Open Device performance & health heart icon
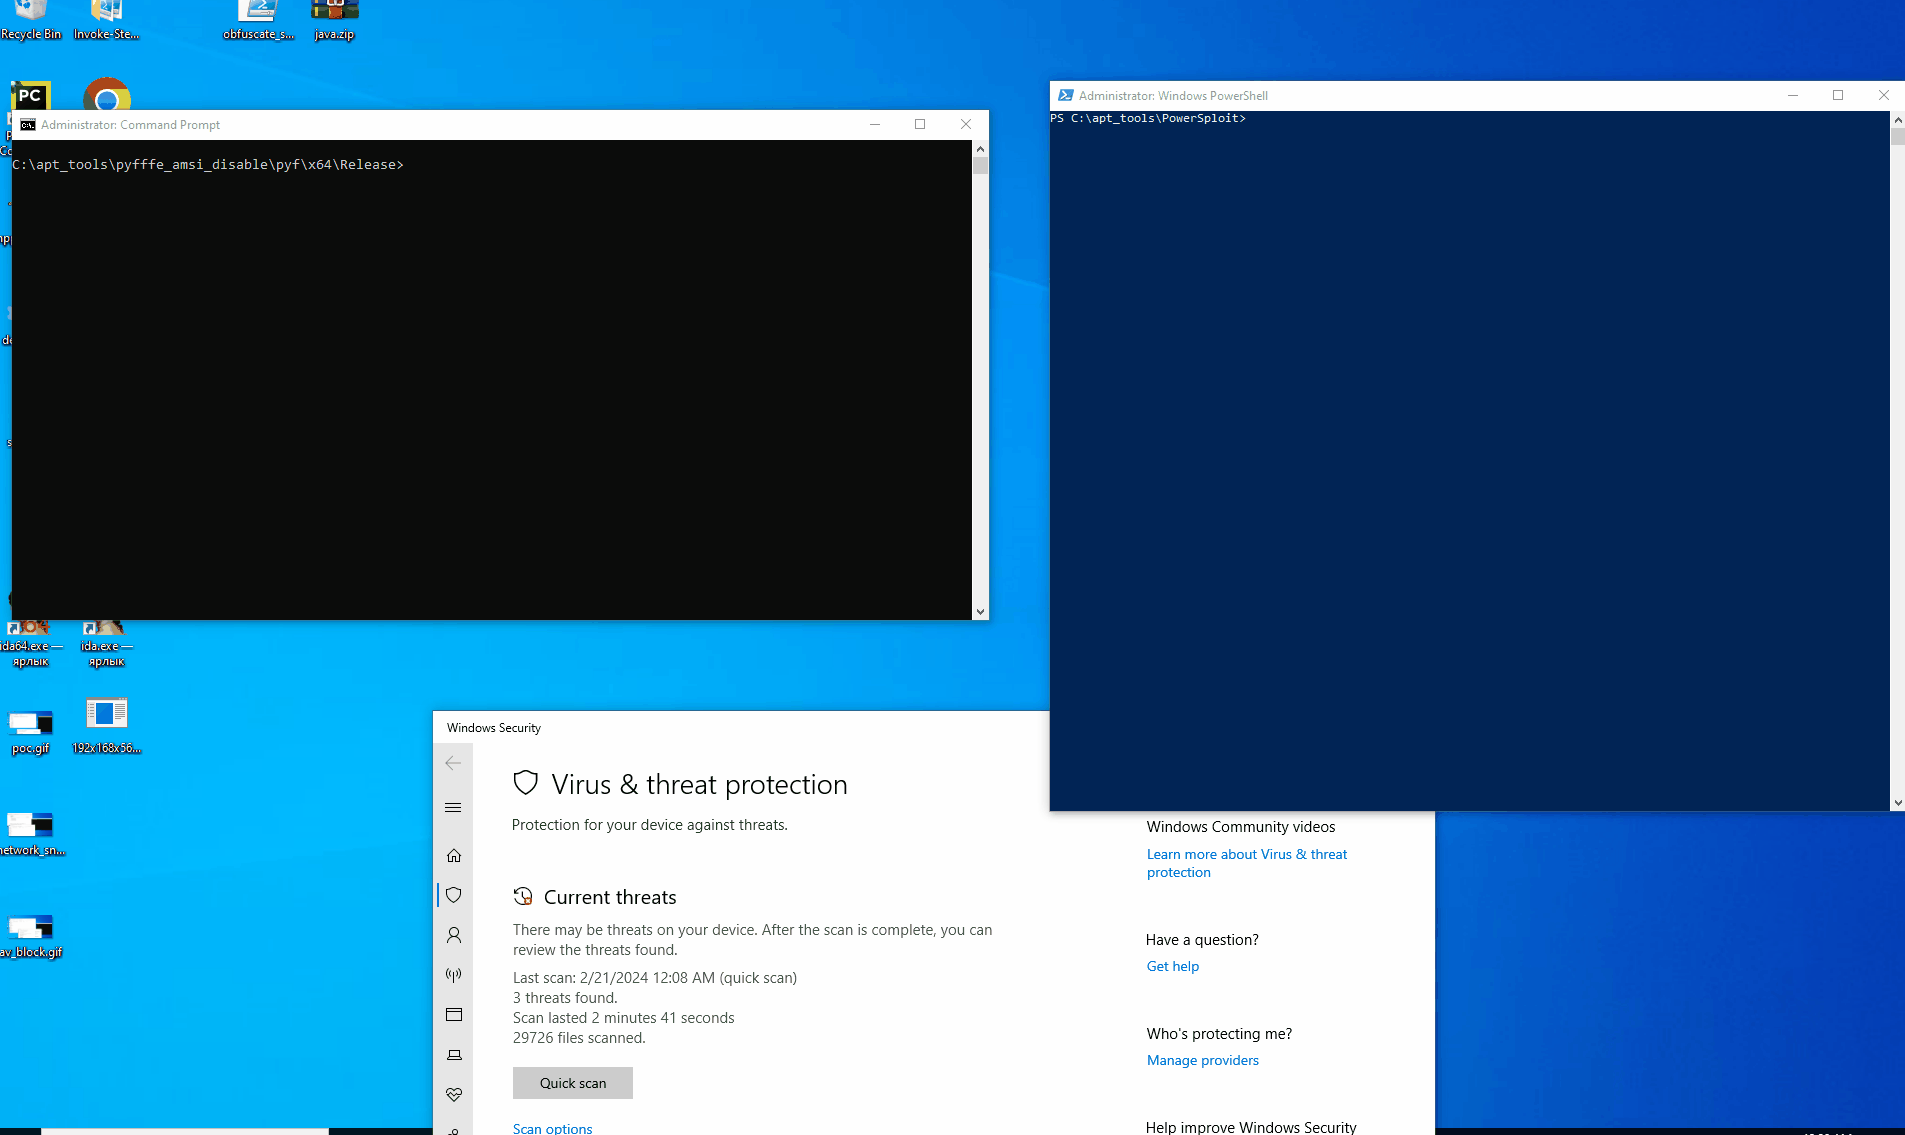The width and height of the screenshot is (1905, 1135). point(454,1095)
